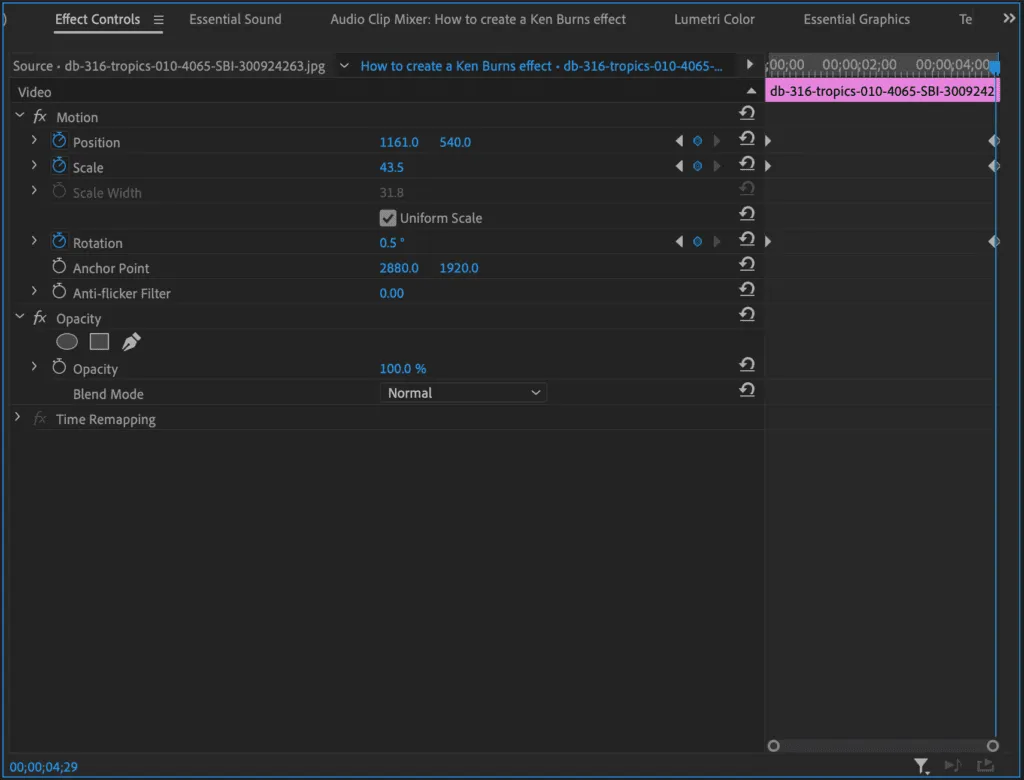Click the Opacity value 100.0 %
The image size is (1024, 780).
click(x=403, y=369)
